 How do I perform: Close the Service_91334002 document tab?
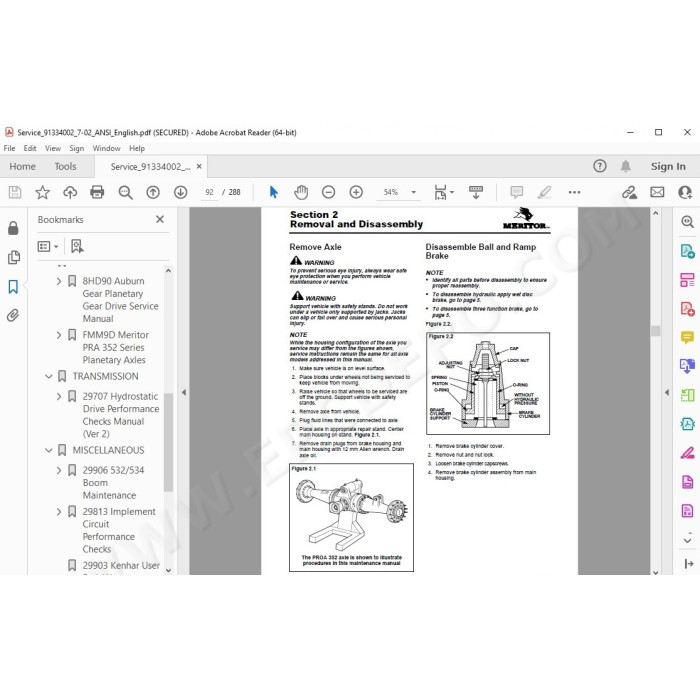pos(199,167)
